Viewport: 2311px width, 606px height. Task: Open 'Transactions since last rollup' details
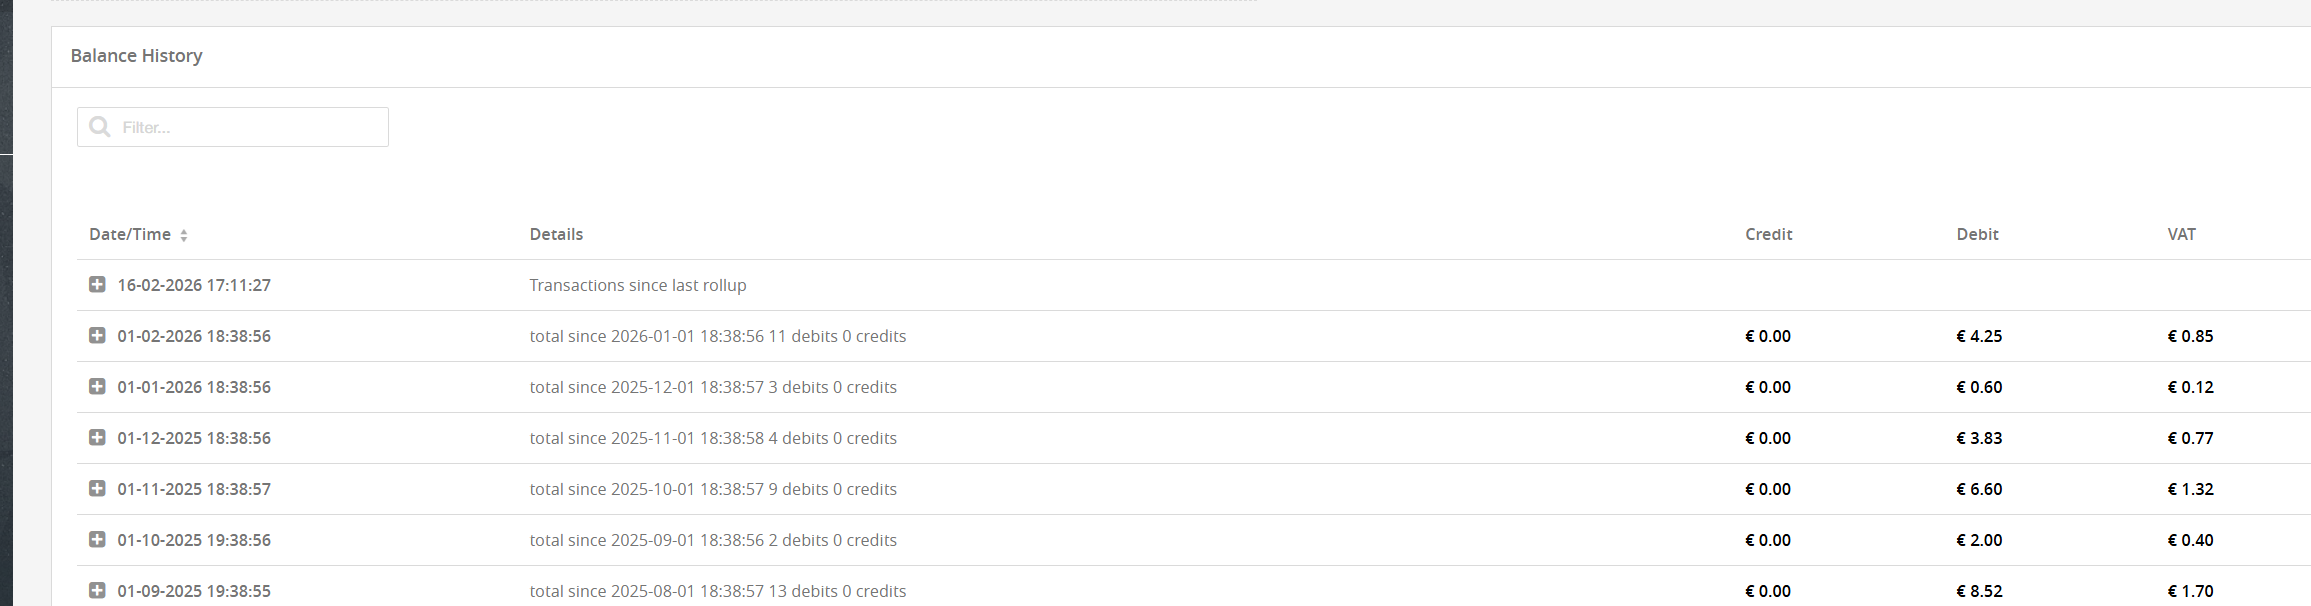click(638, 286)
